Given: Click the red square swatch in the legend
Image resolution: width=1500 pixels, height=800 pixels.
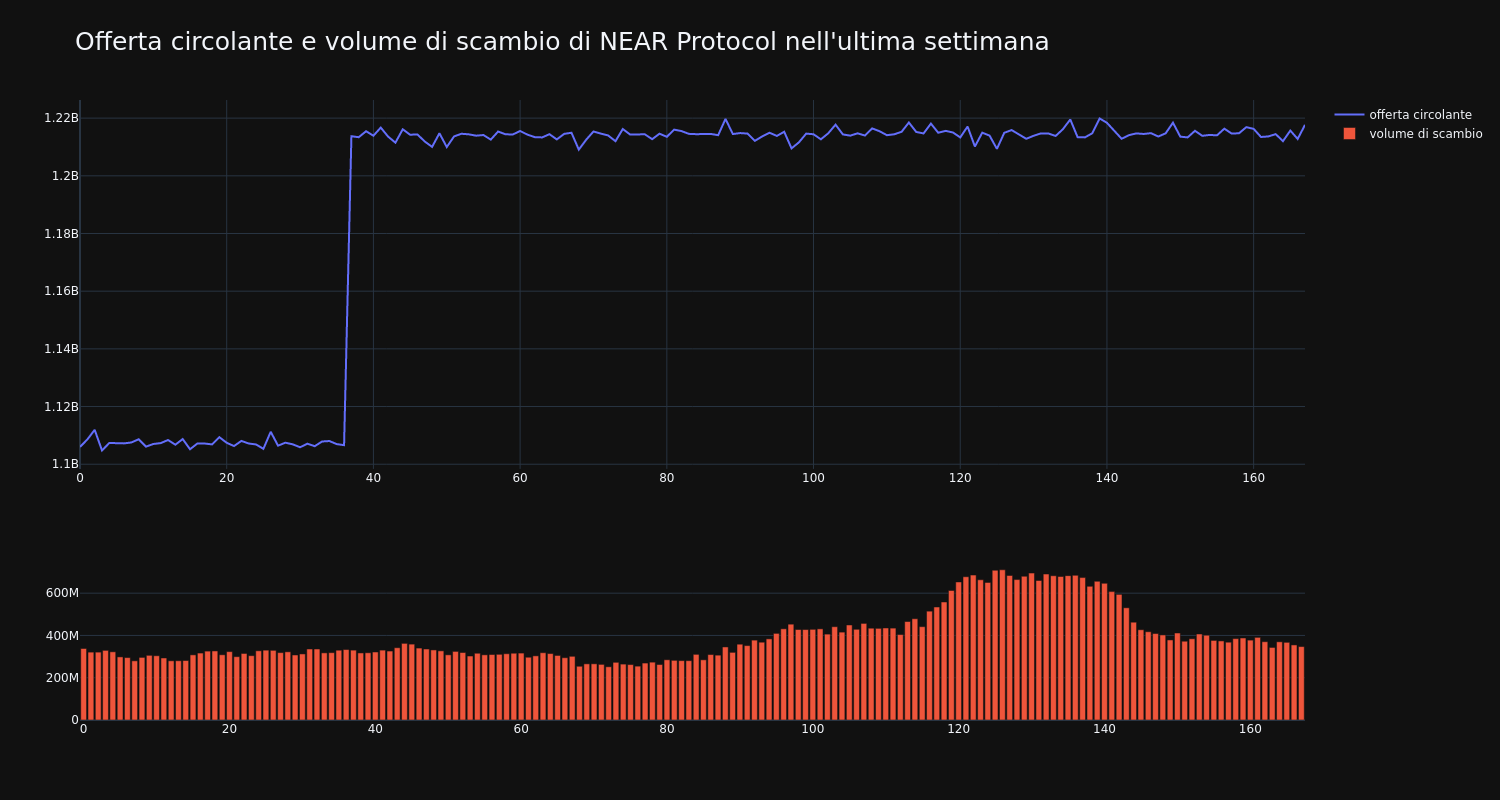Looking at the screenshot, I should point(1349,134).
